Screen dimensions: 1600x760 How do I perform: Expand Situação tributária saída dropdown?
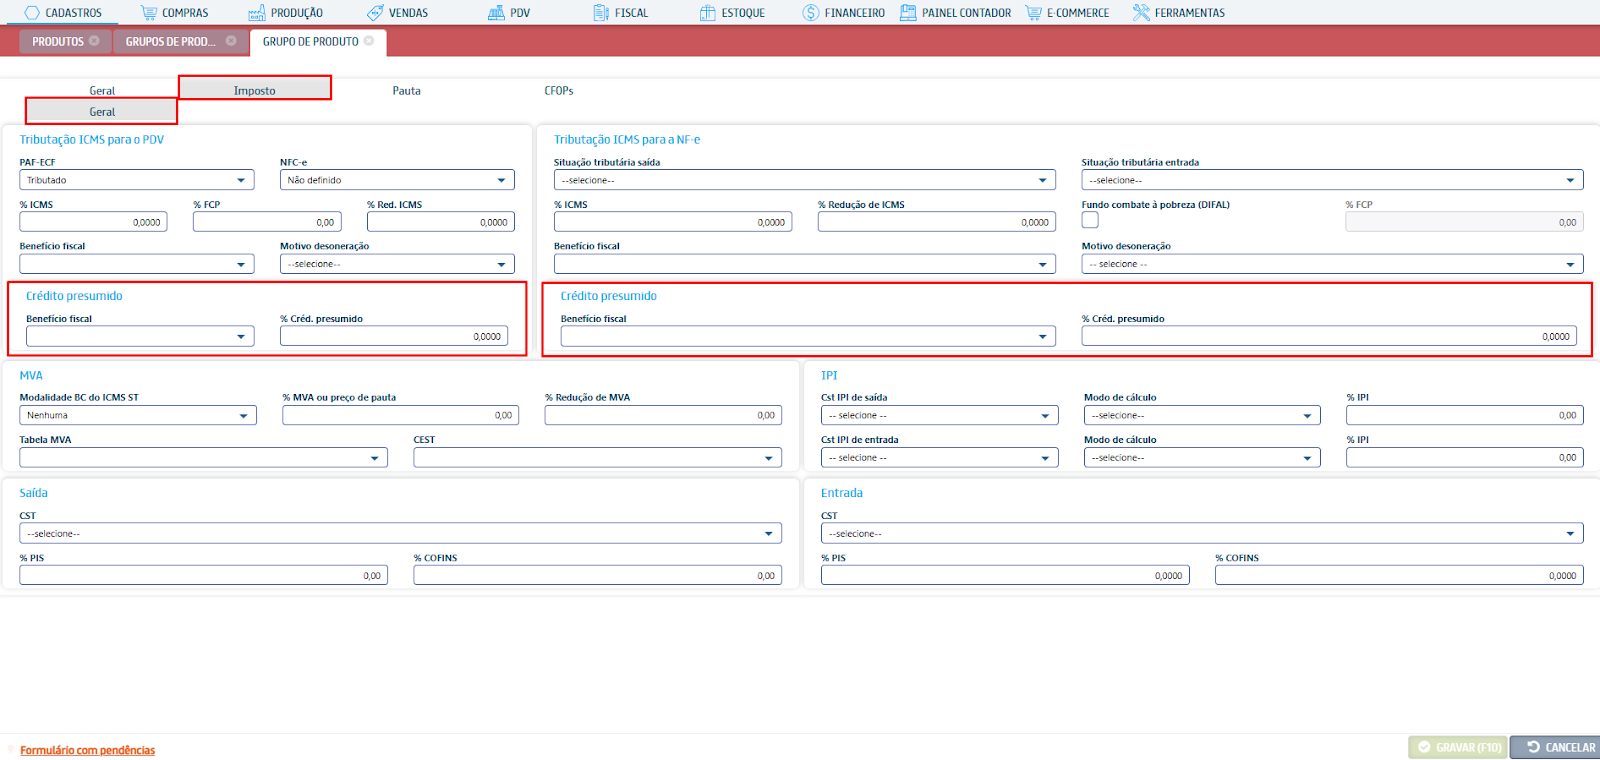click(804, 180)
